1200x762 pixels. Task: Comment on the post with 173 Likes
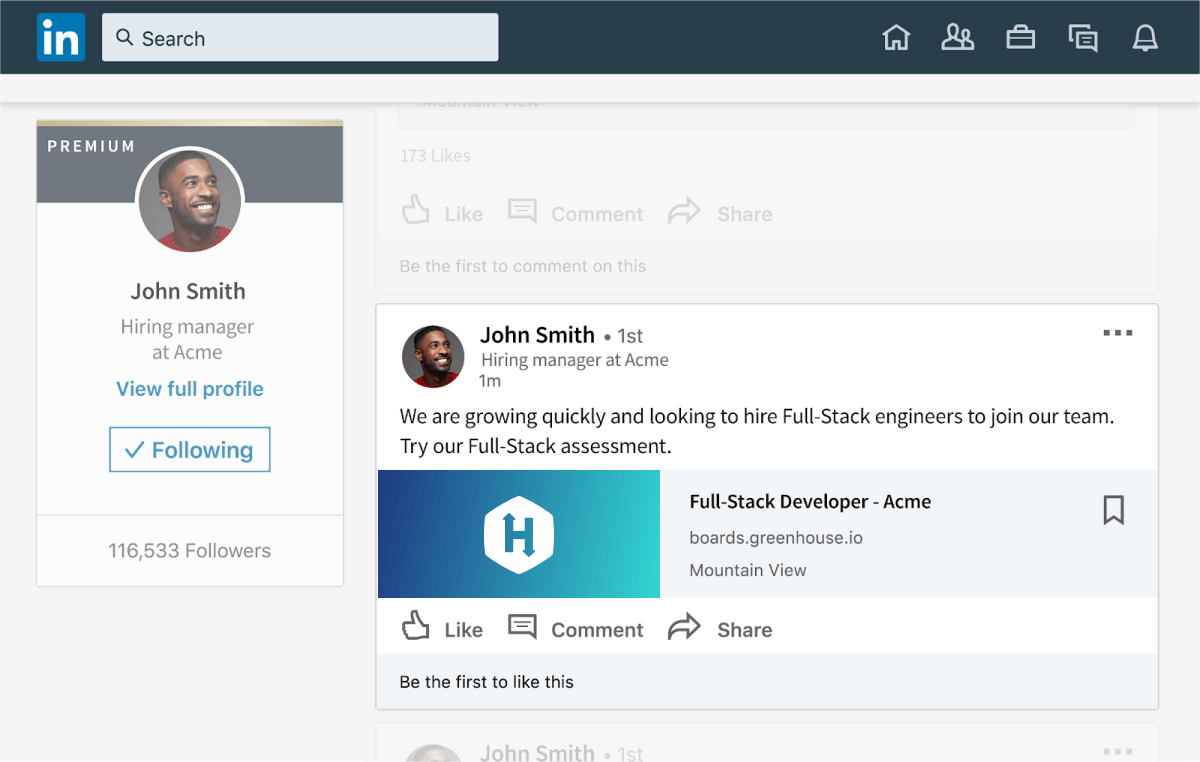point(576,212)
